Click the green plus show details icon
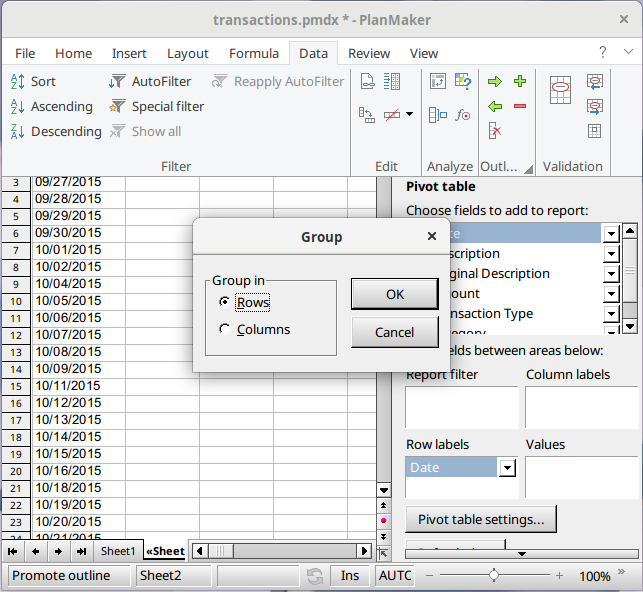Image resolution: width=643 pixels, height=592 pixels. (x=519, y=82)
